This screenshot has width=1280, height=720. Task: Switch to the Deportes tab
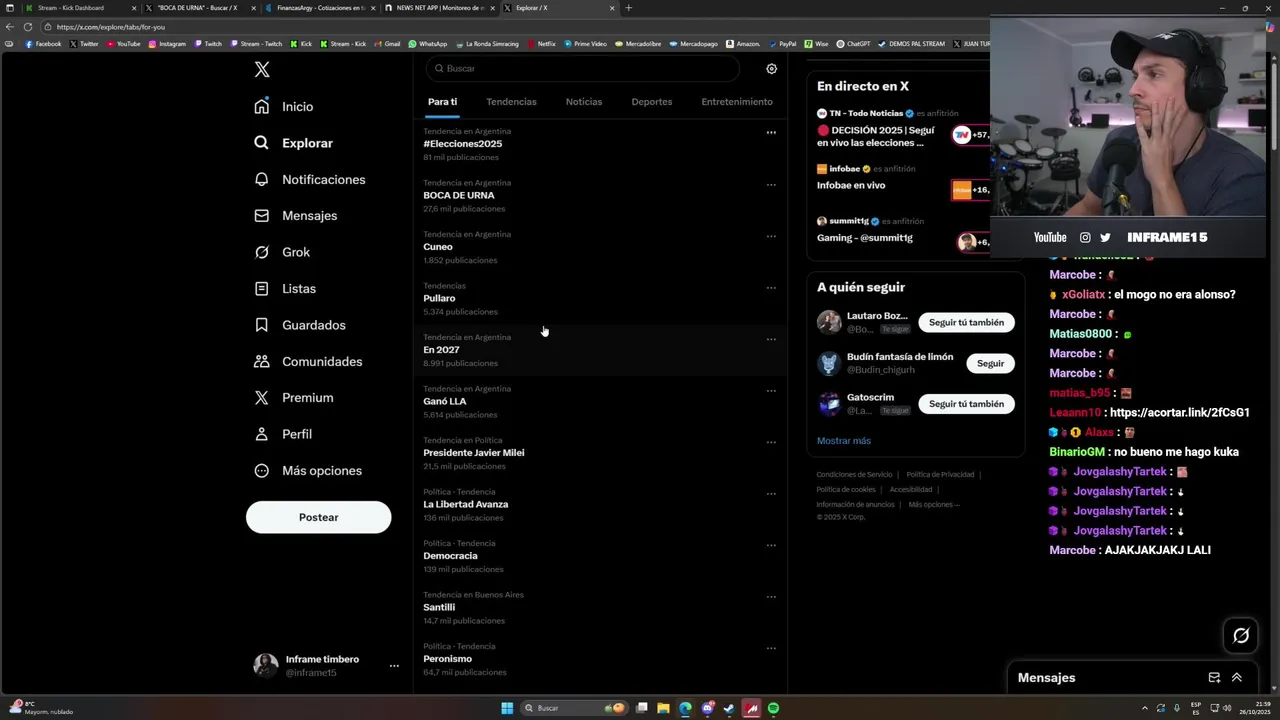(x=652, y=102)
